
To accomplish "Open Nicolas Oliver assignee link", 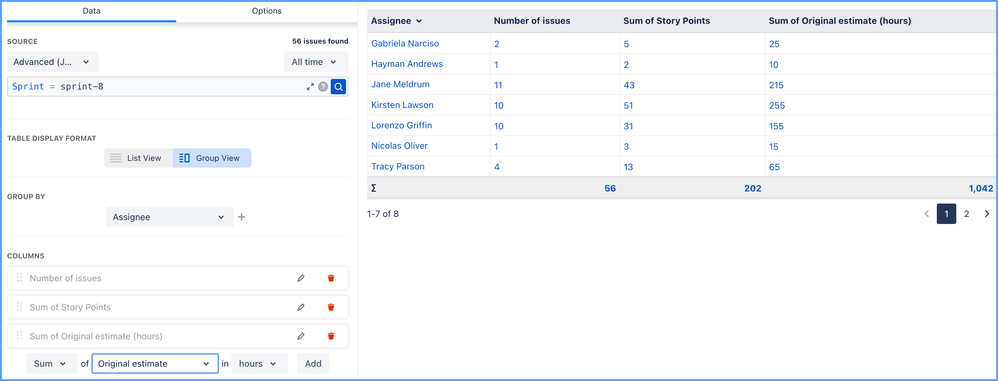I will [x=399, y=146].
